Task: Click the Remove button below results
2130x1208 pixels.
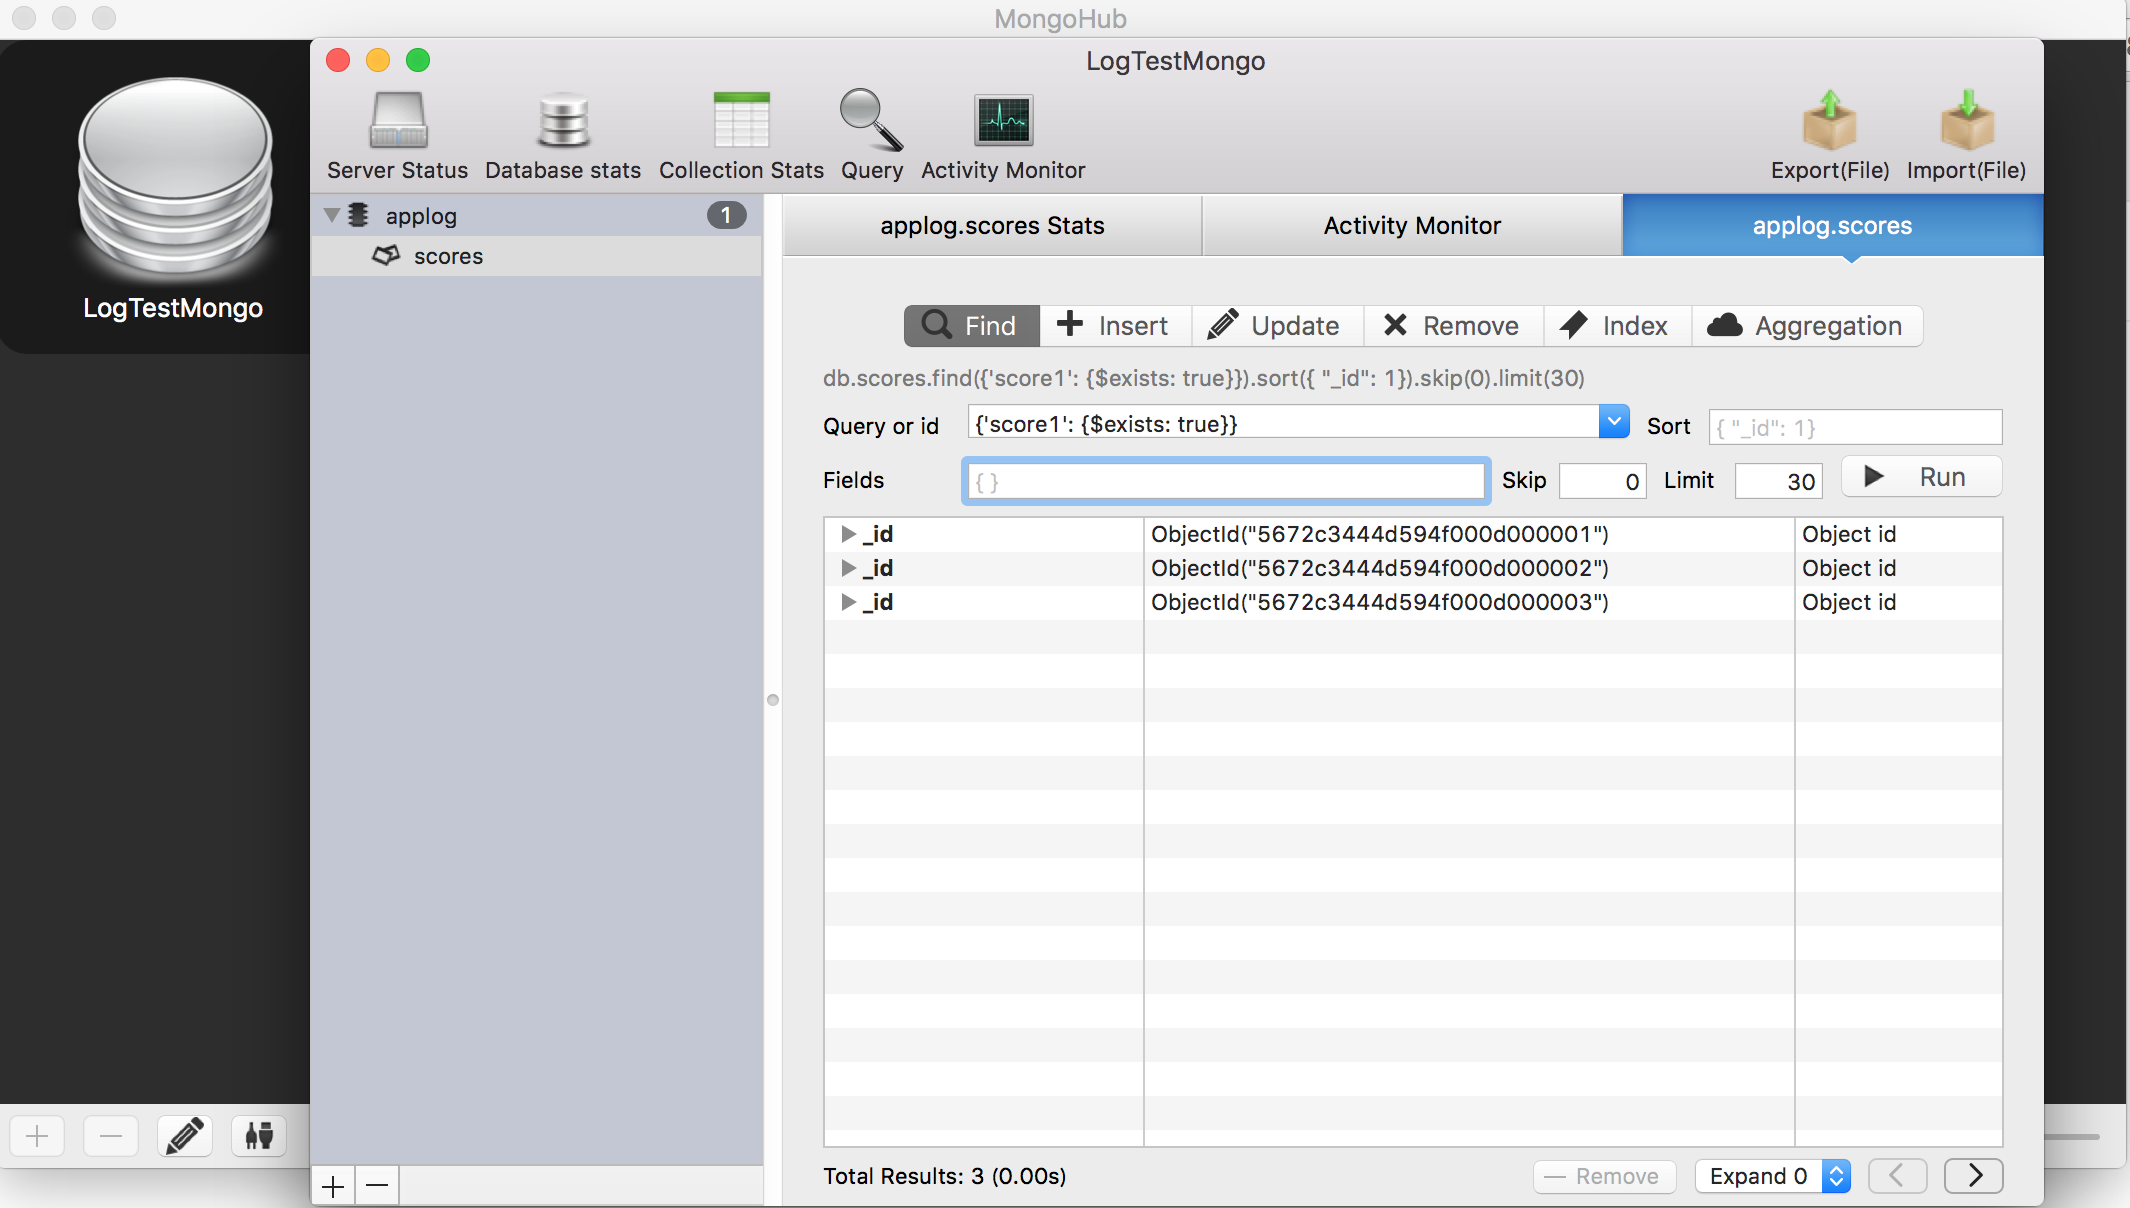Action: pyautogui.click(x=1604, y=1176)
